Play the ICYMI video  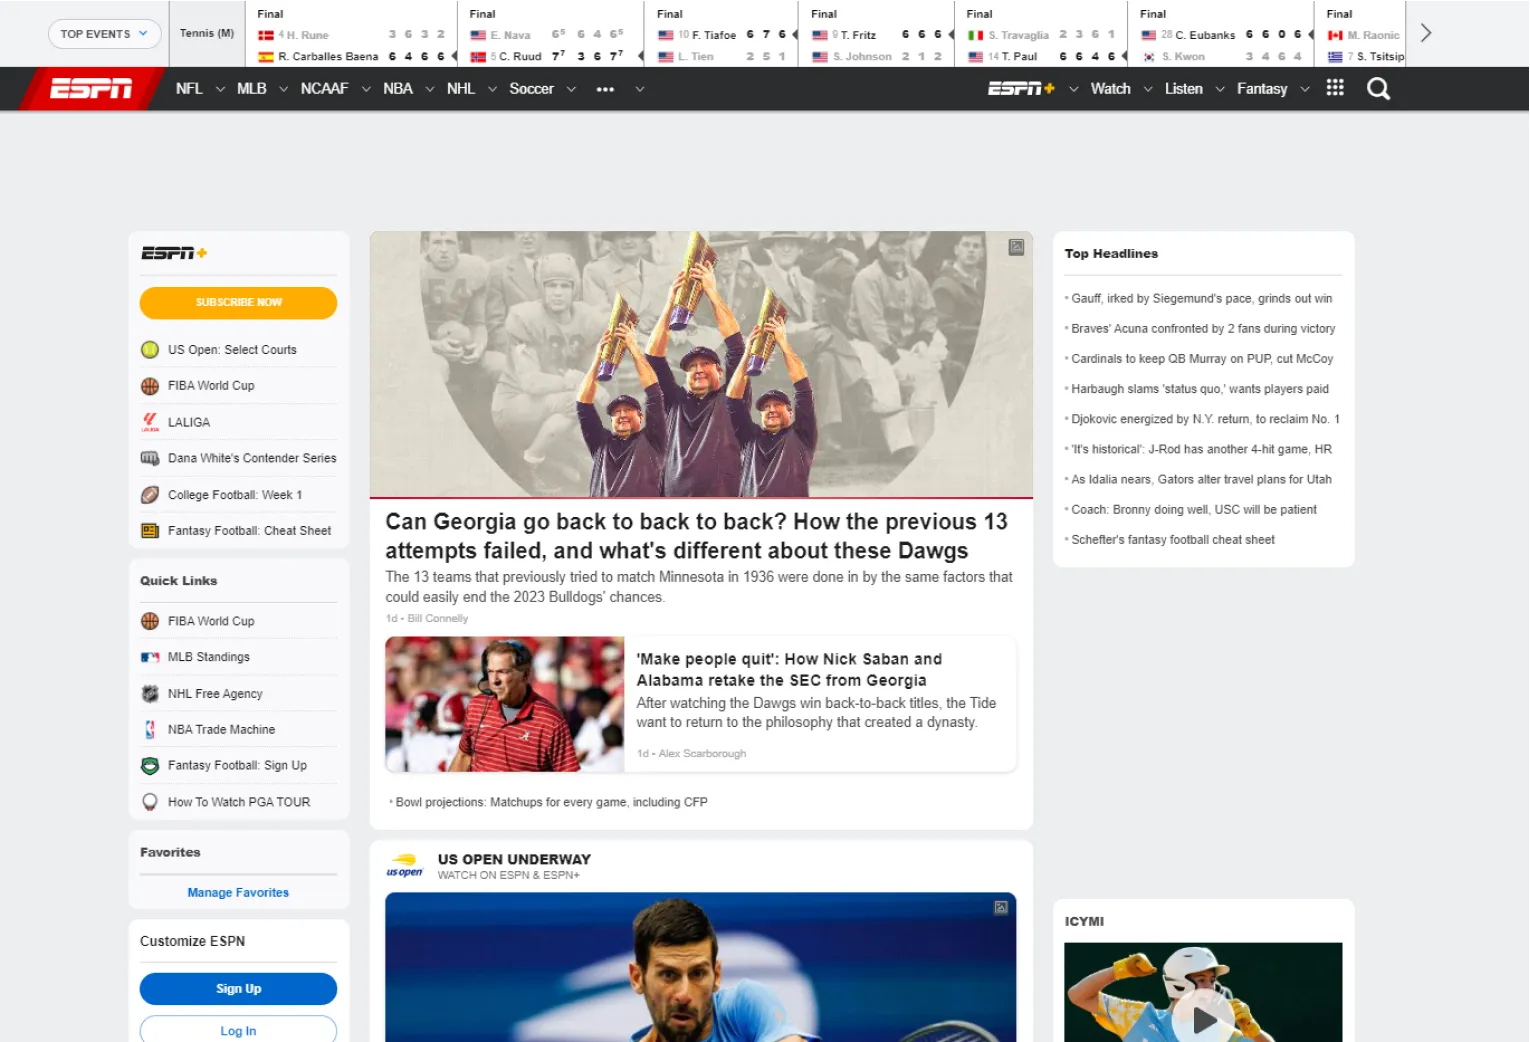1204,1019
